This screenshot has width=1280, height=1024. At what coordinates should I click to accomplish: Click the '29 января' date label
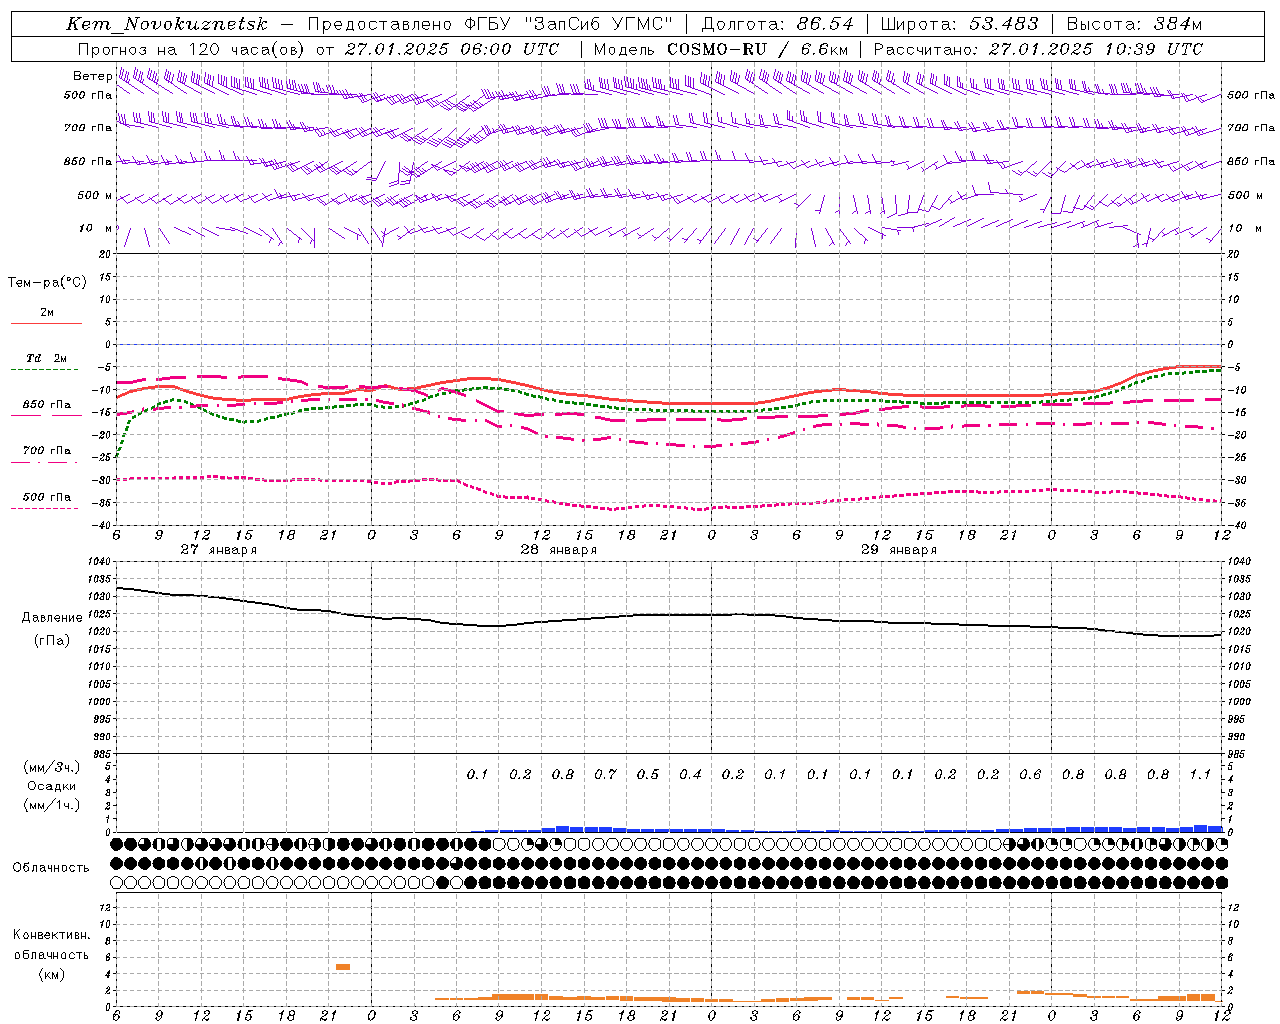[899, 550]
